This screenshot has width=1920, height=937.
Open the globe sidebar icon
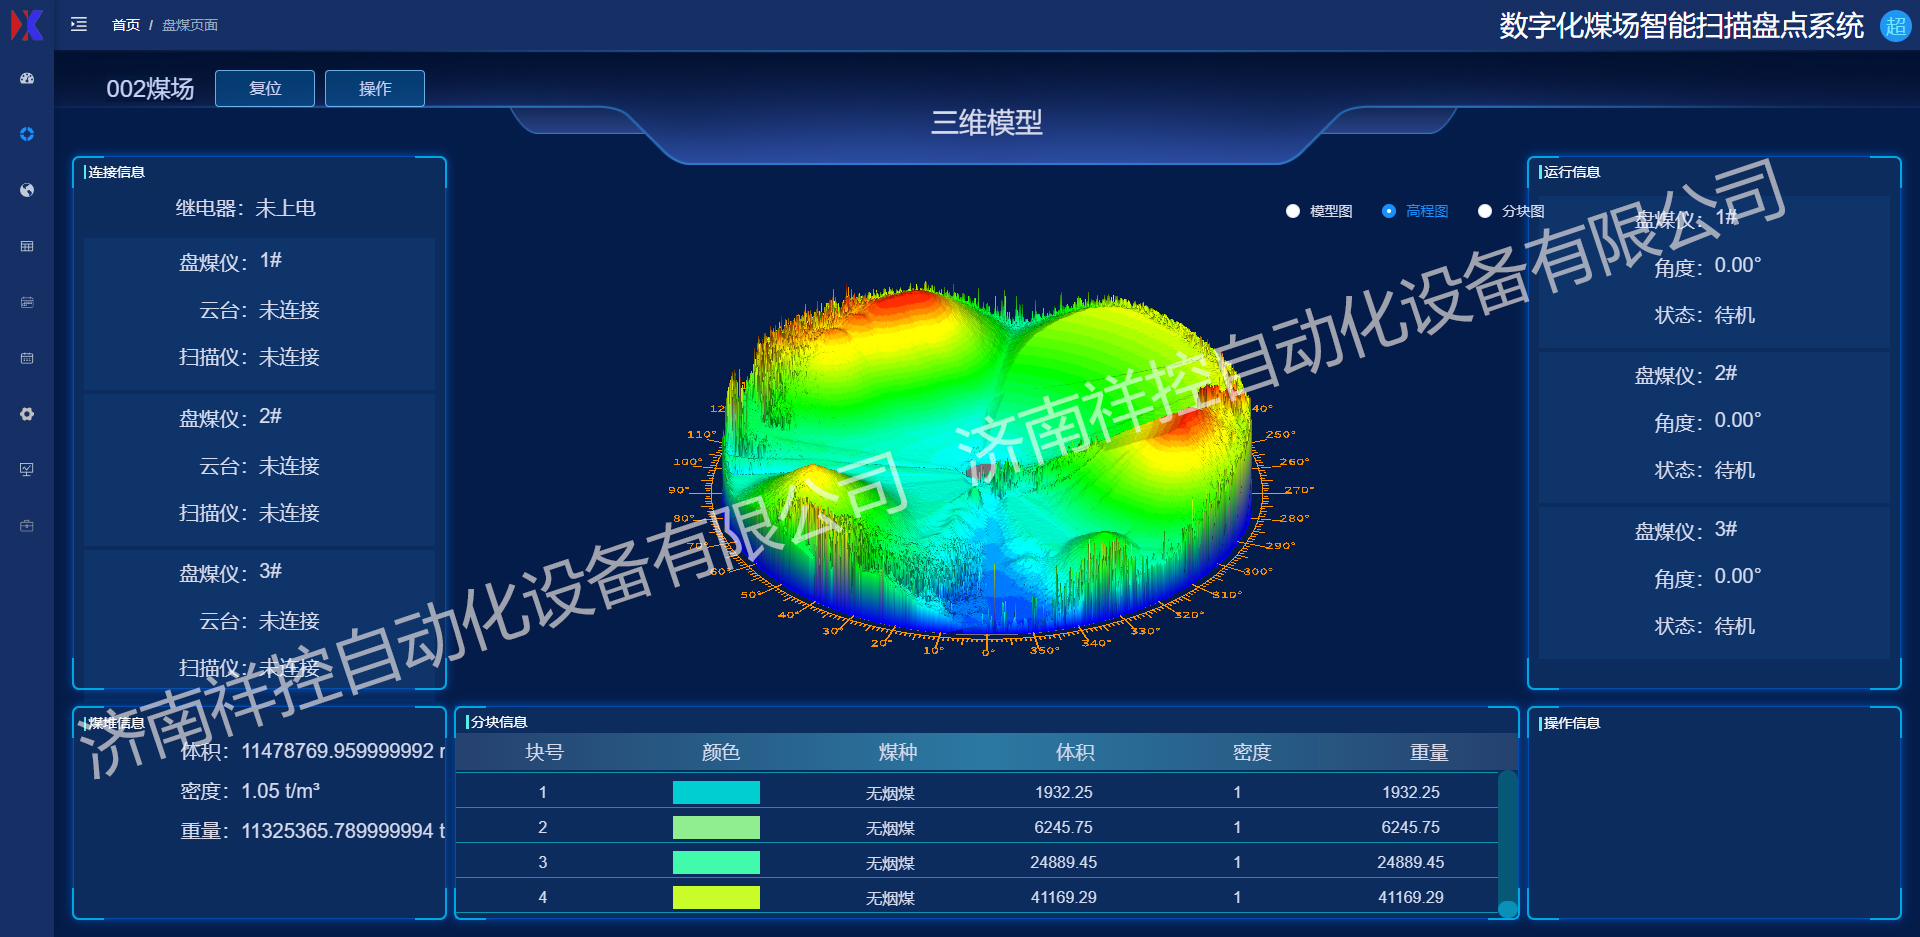(27, 190)
